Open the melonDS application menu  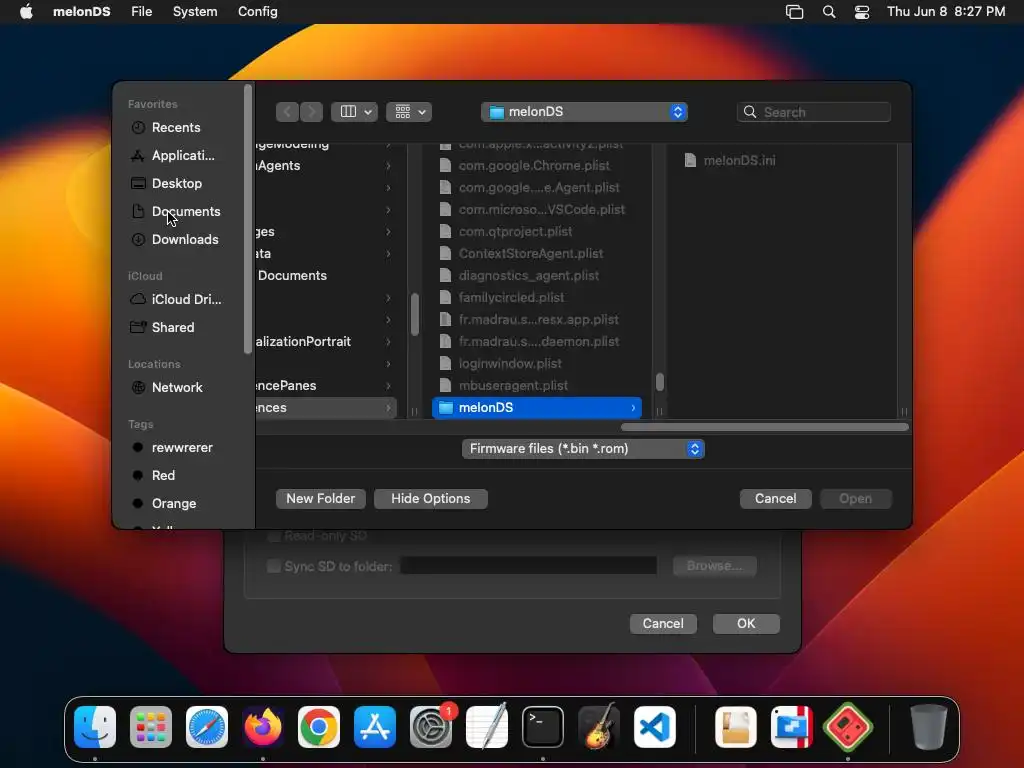[82, 12]
